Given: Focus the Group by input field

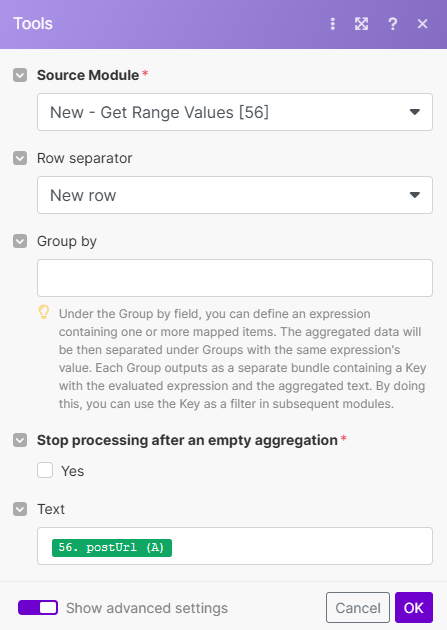Looking at the screenshot, I should [x=235, y=278].
